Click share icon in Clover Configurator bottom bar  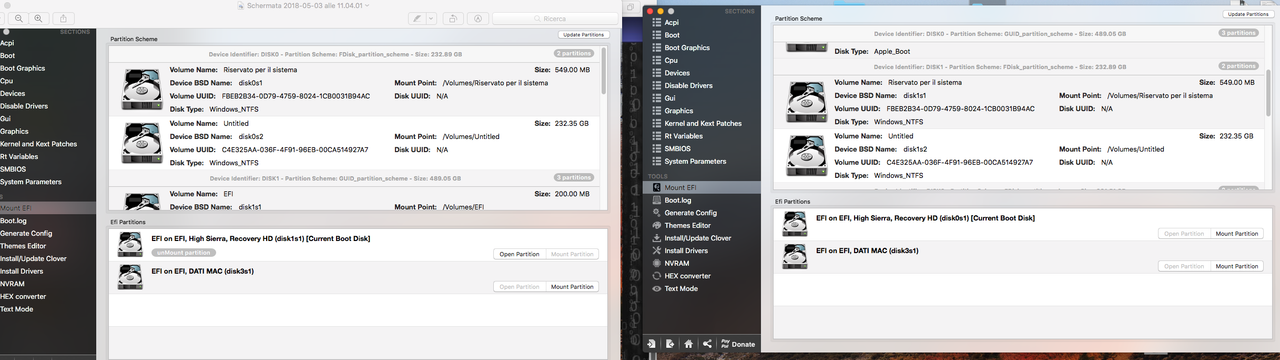click(x=707, y=344)
